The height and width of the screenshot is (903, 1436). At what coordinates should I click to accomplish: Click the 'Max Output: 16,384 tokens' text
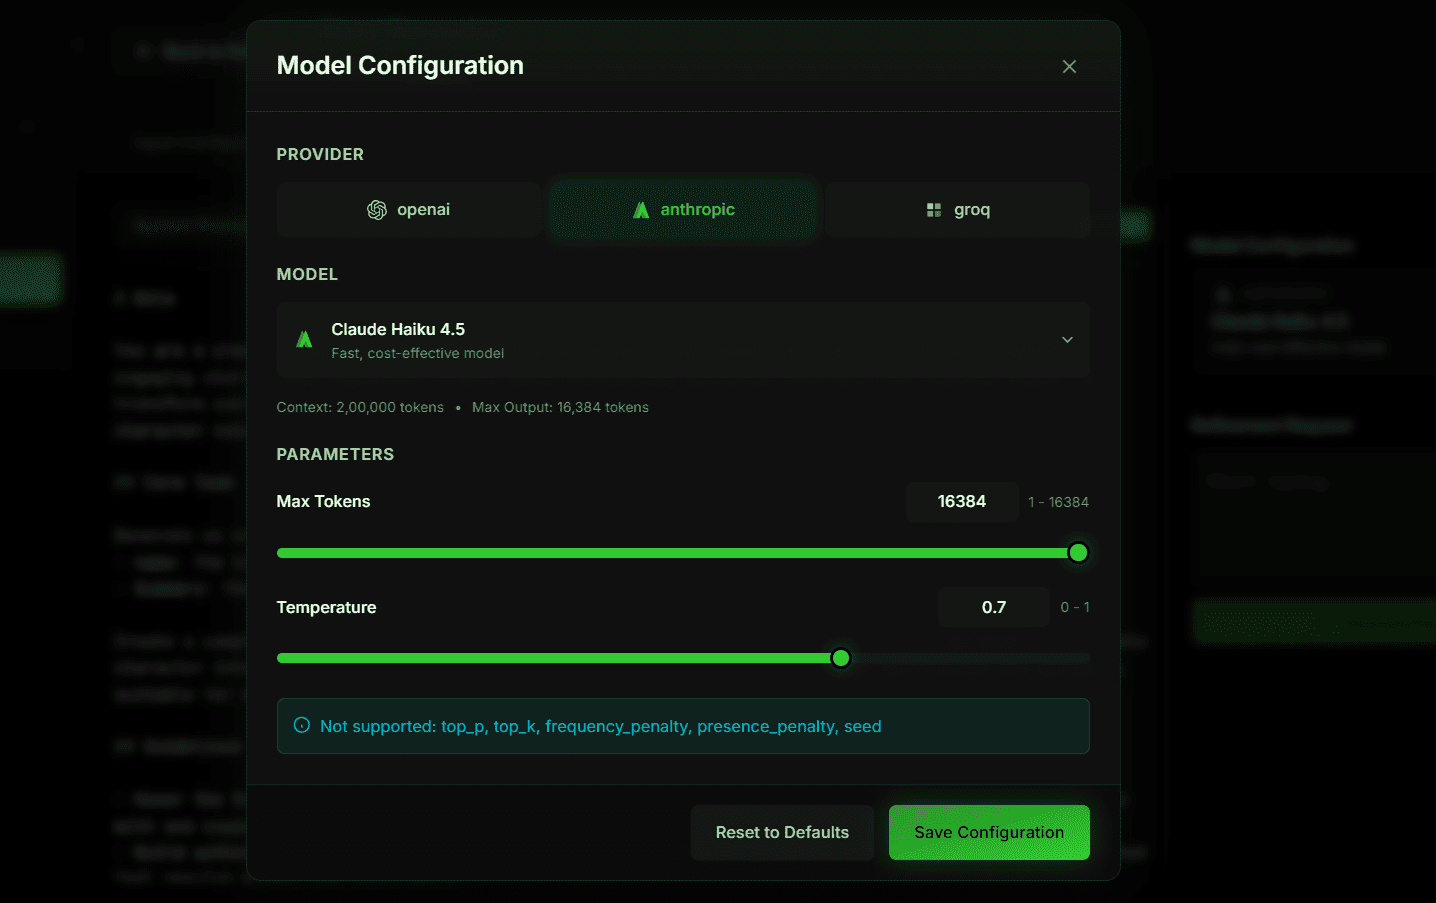click(x=560, y=407)
